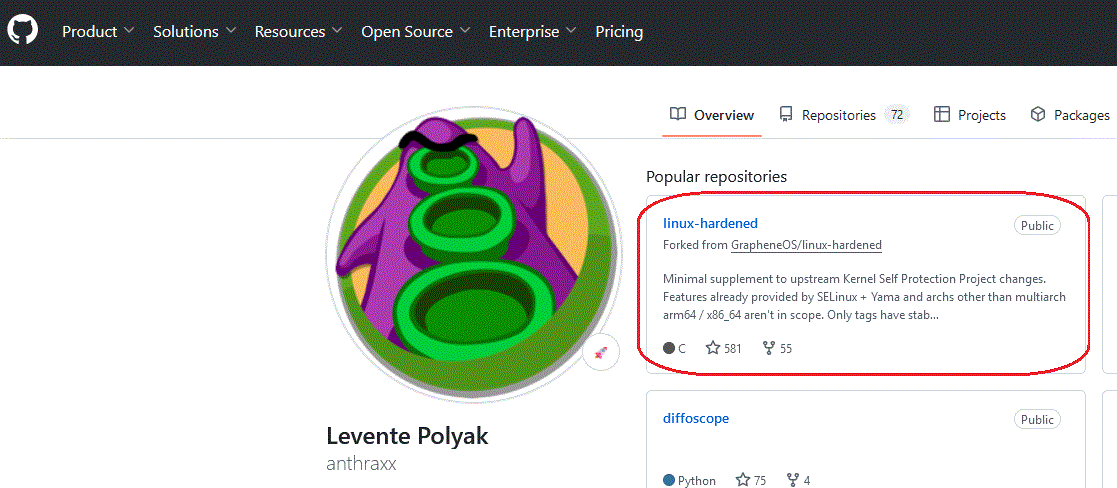
Task: Open the linux-hardened repository
Action: coord(710,223)
